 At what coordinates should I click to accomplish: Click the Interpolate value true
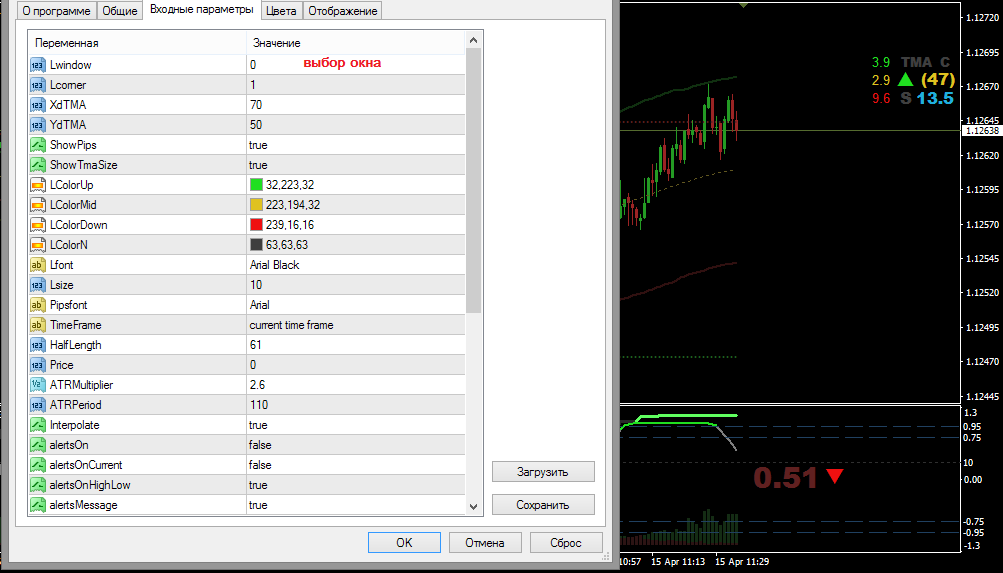258,425
